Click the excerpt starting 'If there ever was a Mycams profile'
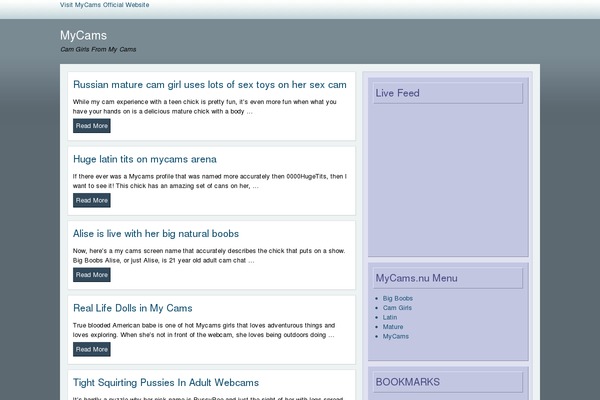600x400 pixels. [x=210, y=181]
